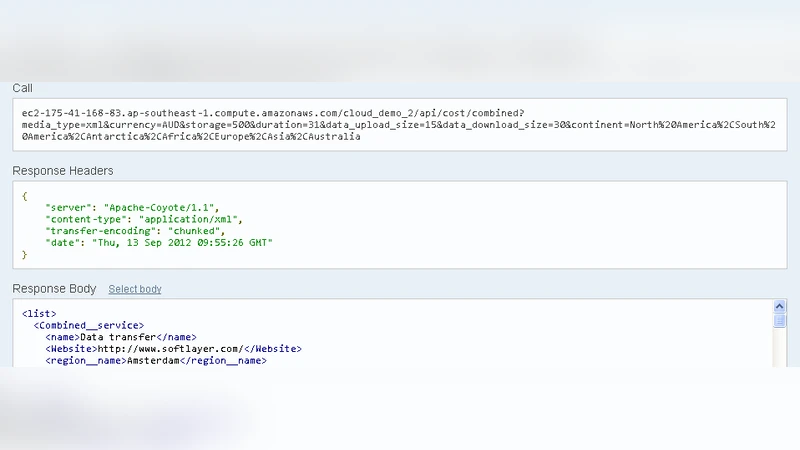Click the media_type query parameters line
Image resolution: width=800 pixels, height=450 pixels.
pyautogui.click(x=398, y=125)
